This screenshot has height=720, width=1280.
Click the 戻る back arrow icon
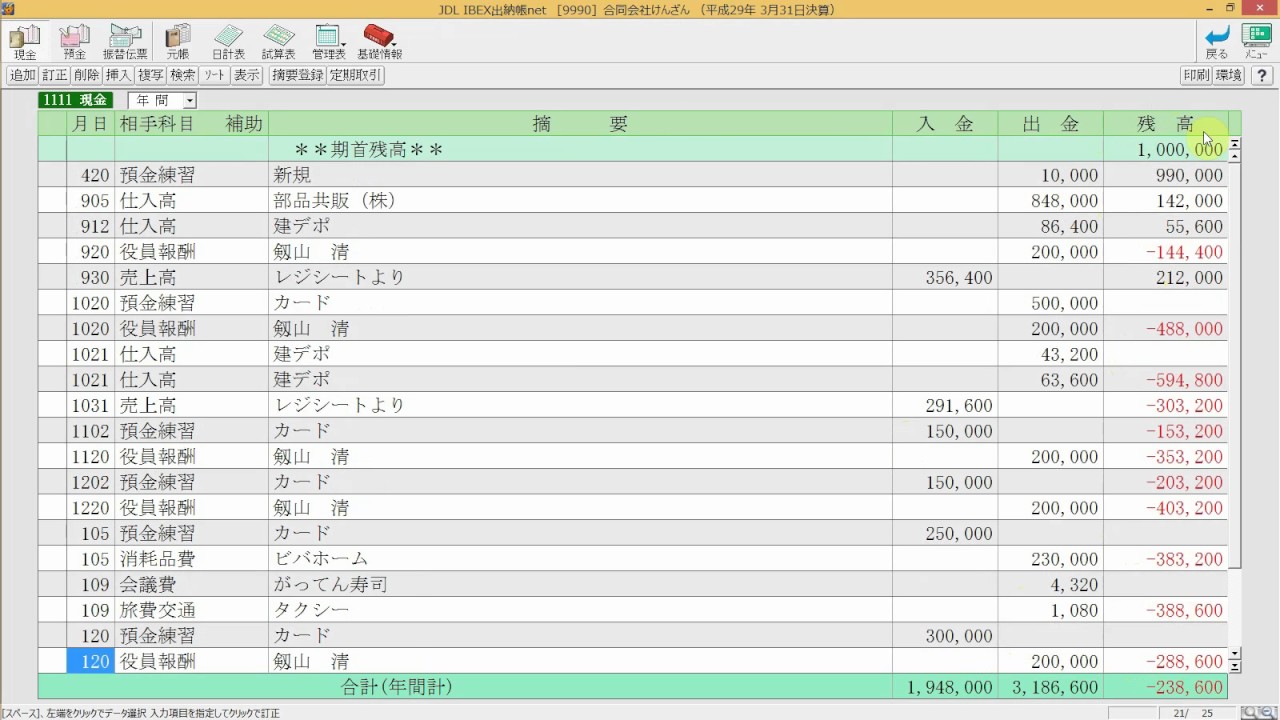pos(1217,42)
